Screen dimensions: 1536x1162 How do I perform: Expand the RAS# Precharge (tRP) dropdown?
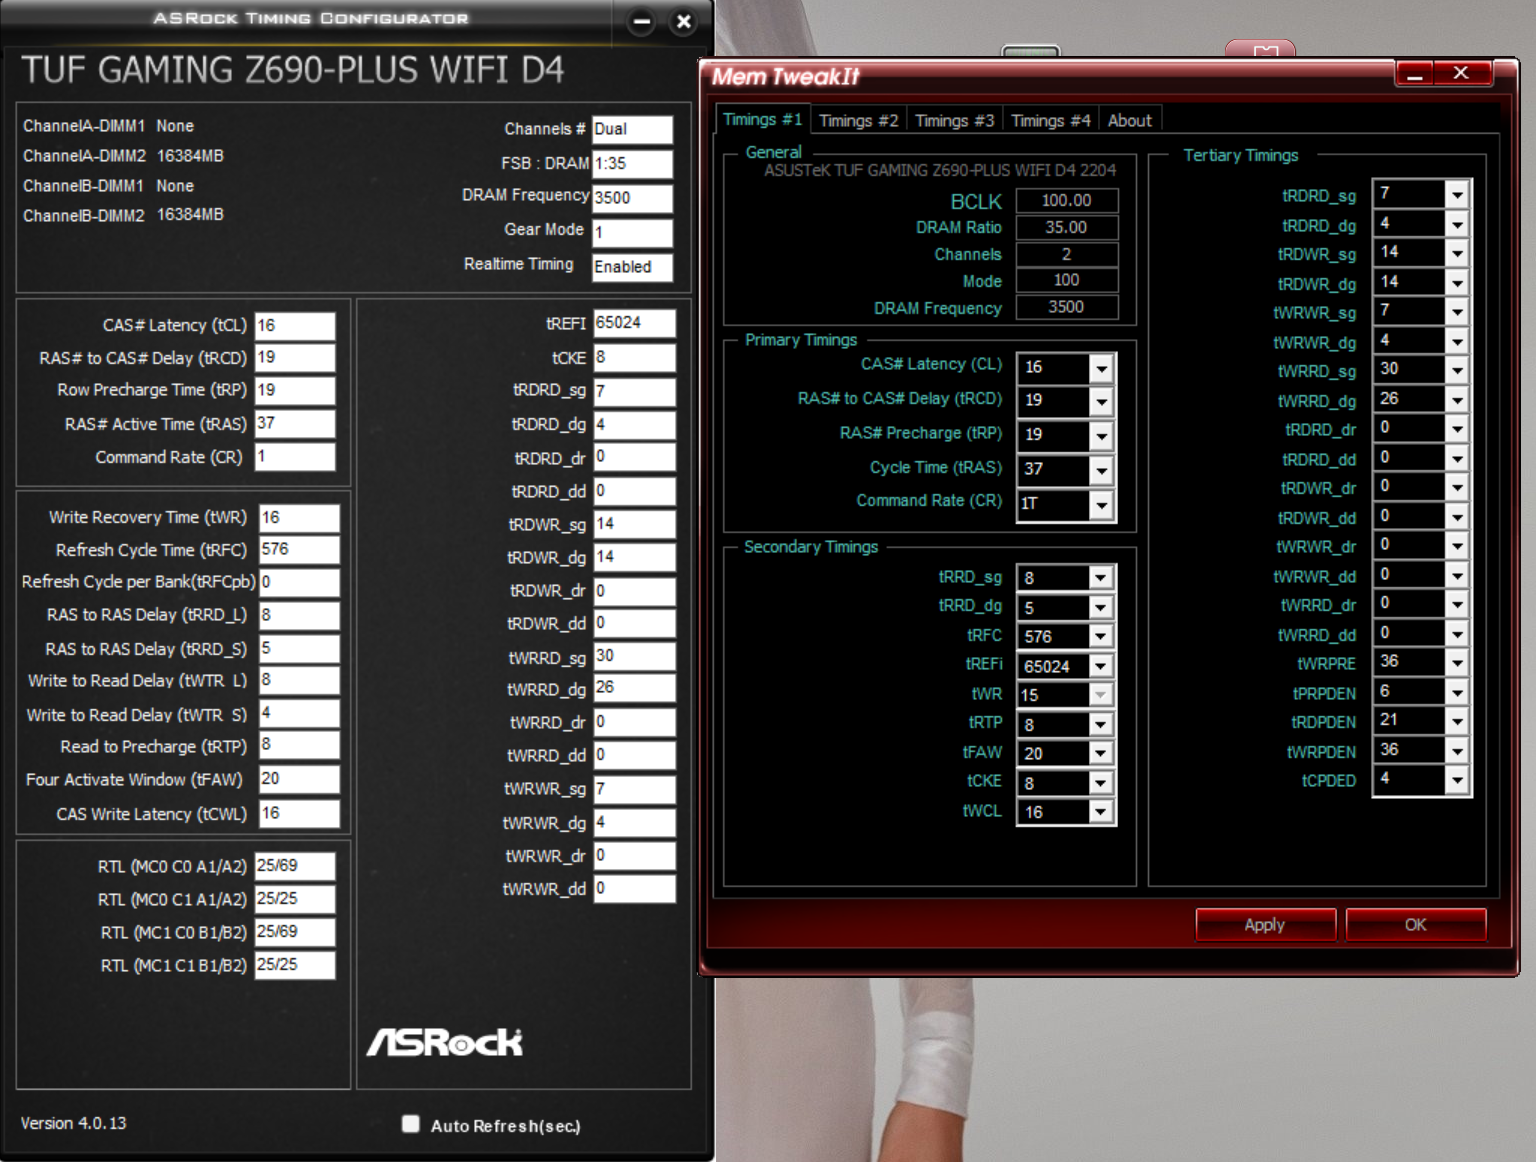tap(1101, 435)
